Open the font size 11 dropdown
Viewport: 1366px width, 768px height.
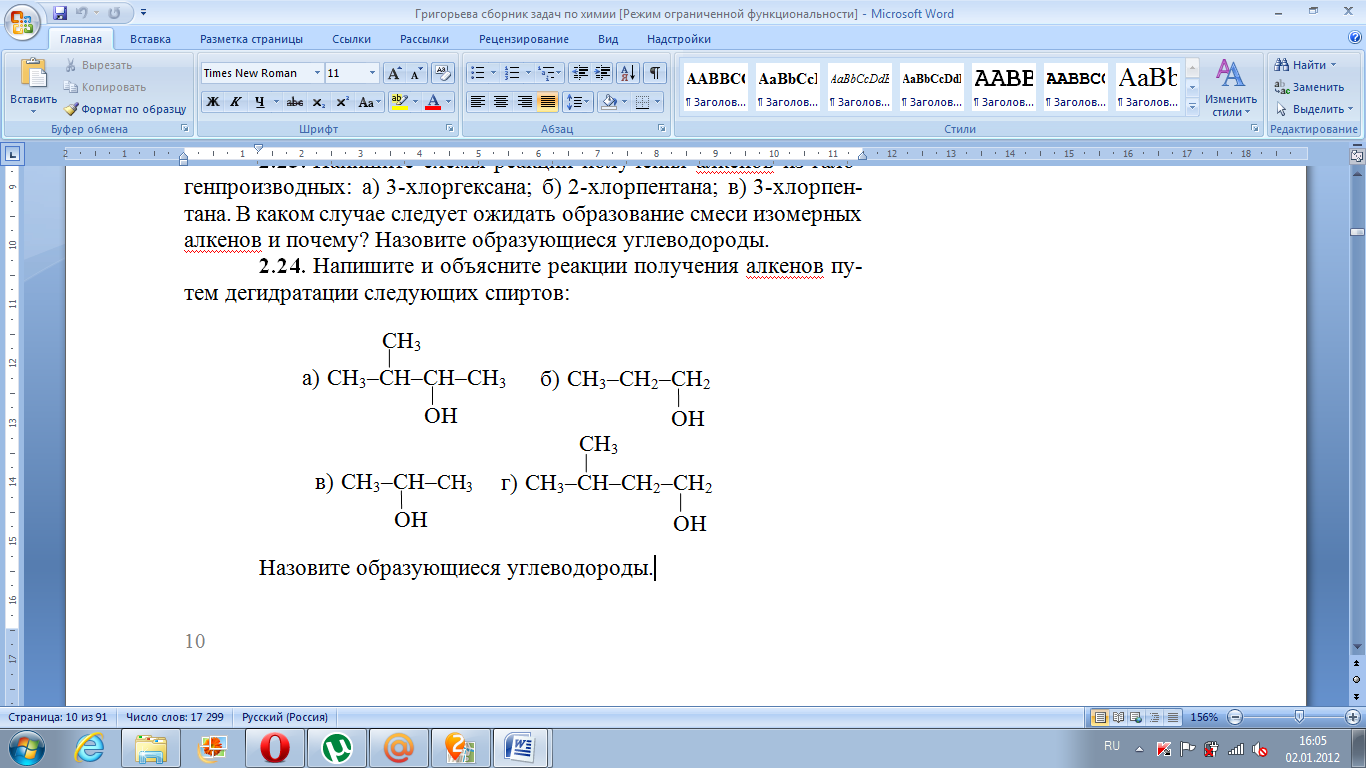click(x=373, y=73)
